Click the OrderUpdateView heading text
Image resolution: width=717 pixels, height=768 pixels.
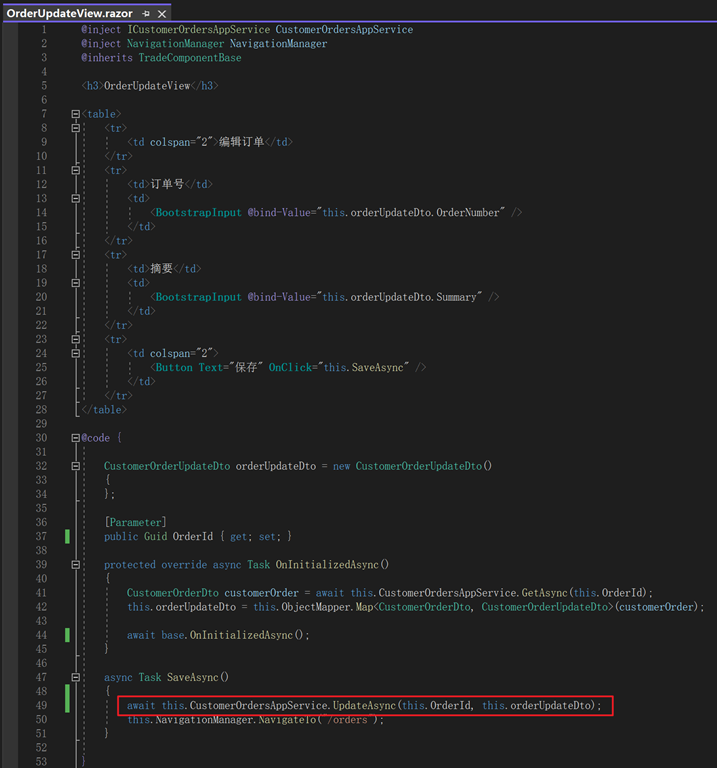click(x=147, y=86)
